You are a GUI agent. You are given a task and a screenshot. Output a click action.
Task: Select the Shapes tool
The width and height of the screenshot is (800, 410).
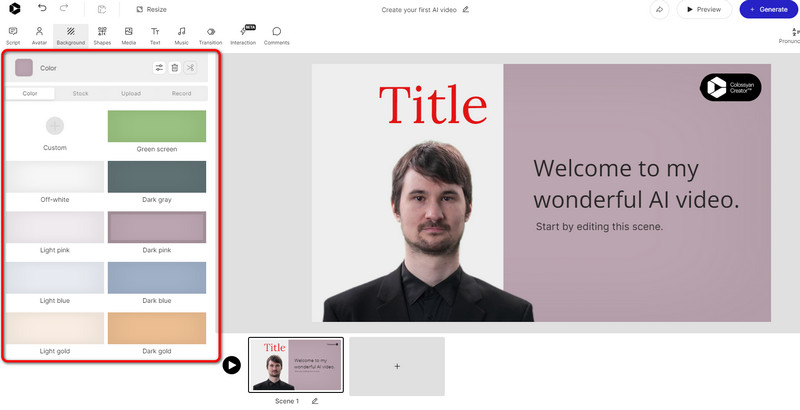(102, 36)
